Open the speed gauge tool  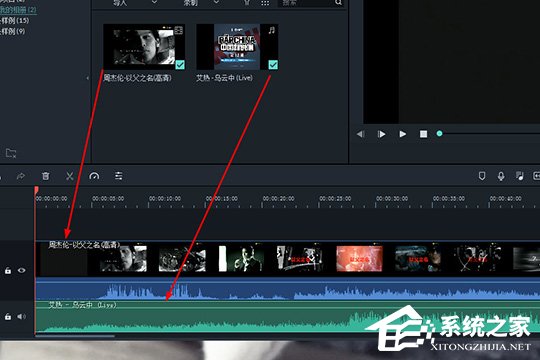(x=94, y=176)
